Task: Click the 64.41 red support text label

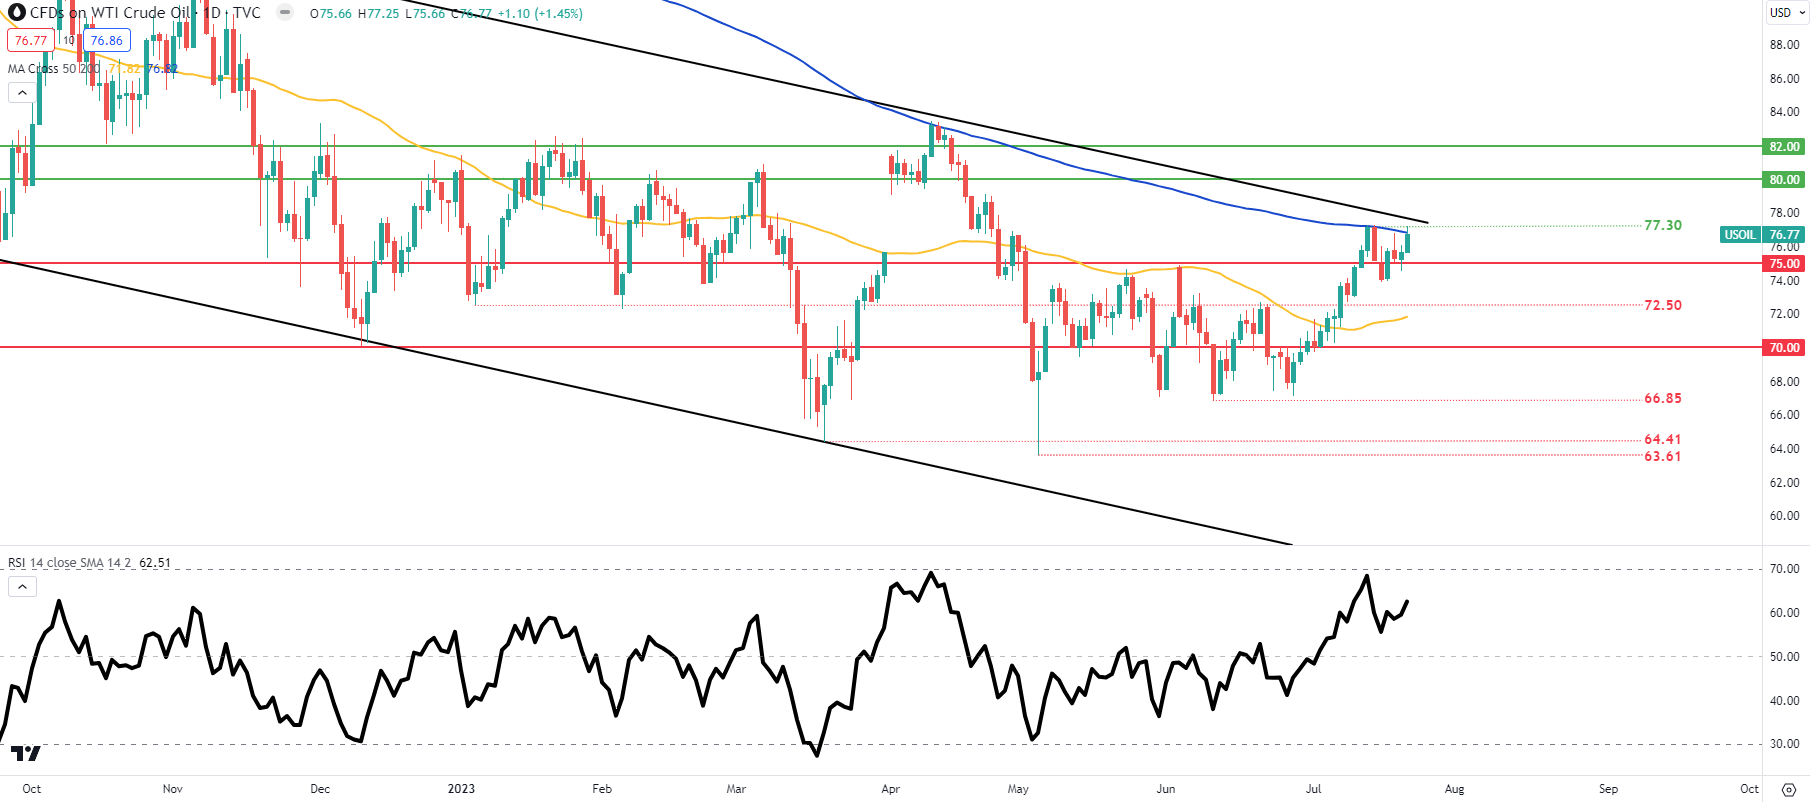Action: [x=1663, y=440]
